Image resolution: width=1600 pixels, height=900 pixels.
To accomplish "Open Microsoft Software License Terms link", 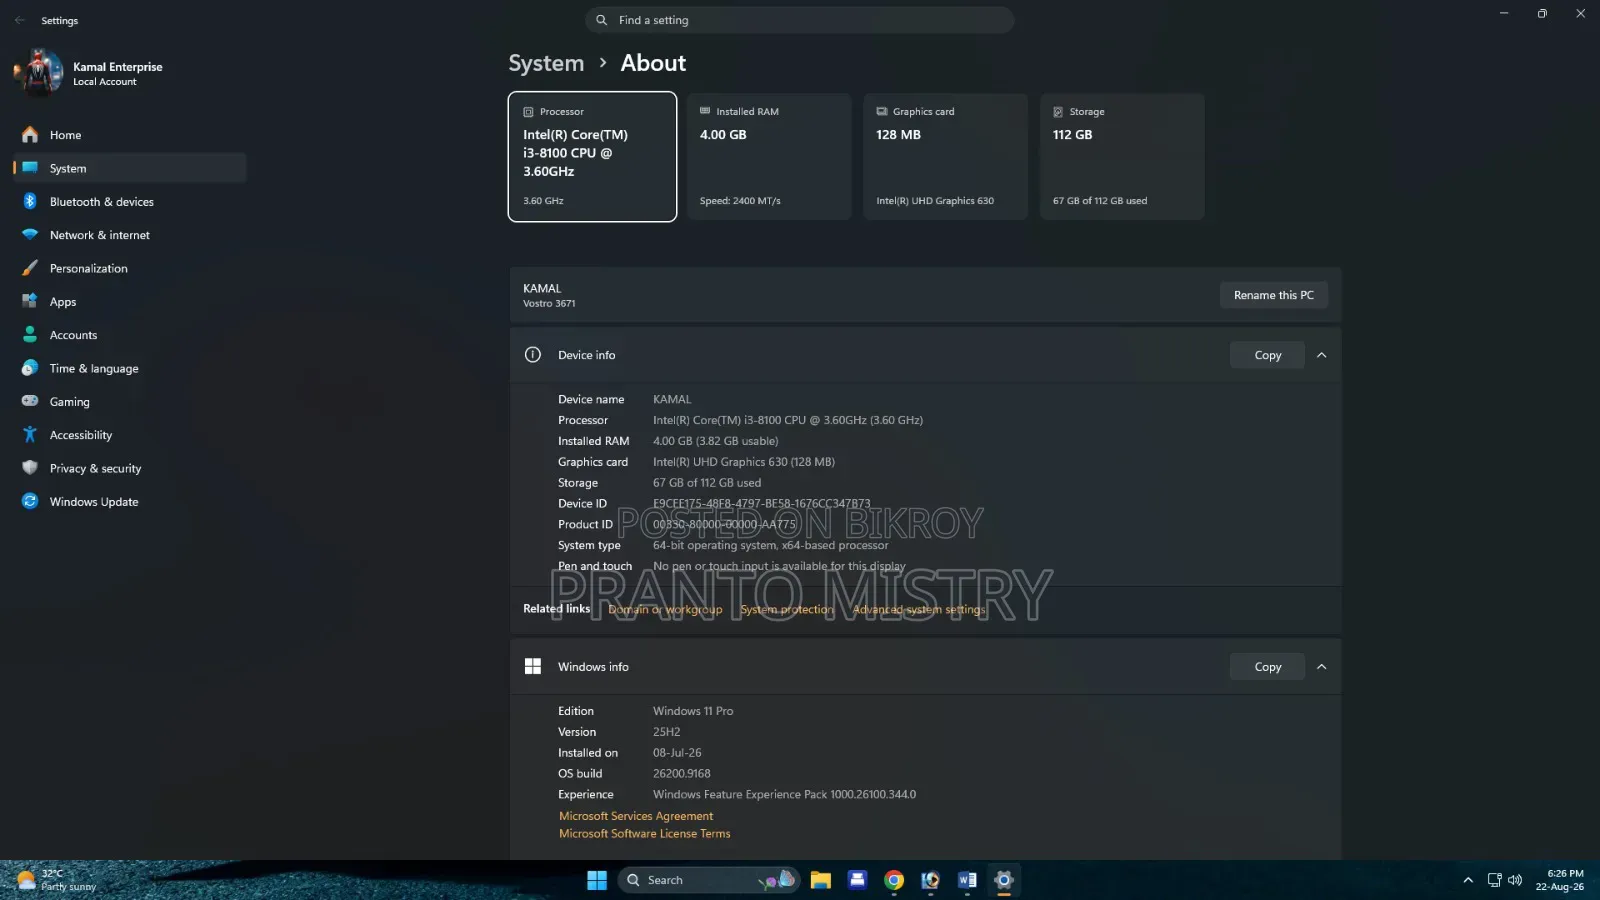I will tap(645, 833).
